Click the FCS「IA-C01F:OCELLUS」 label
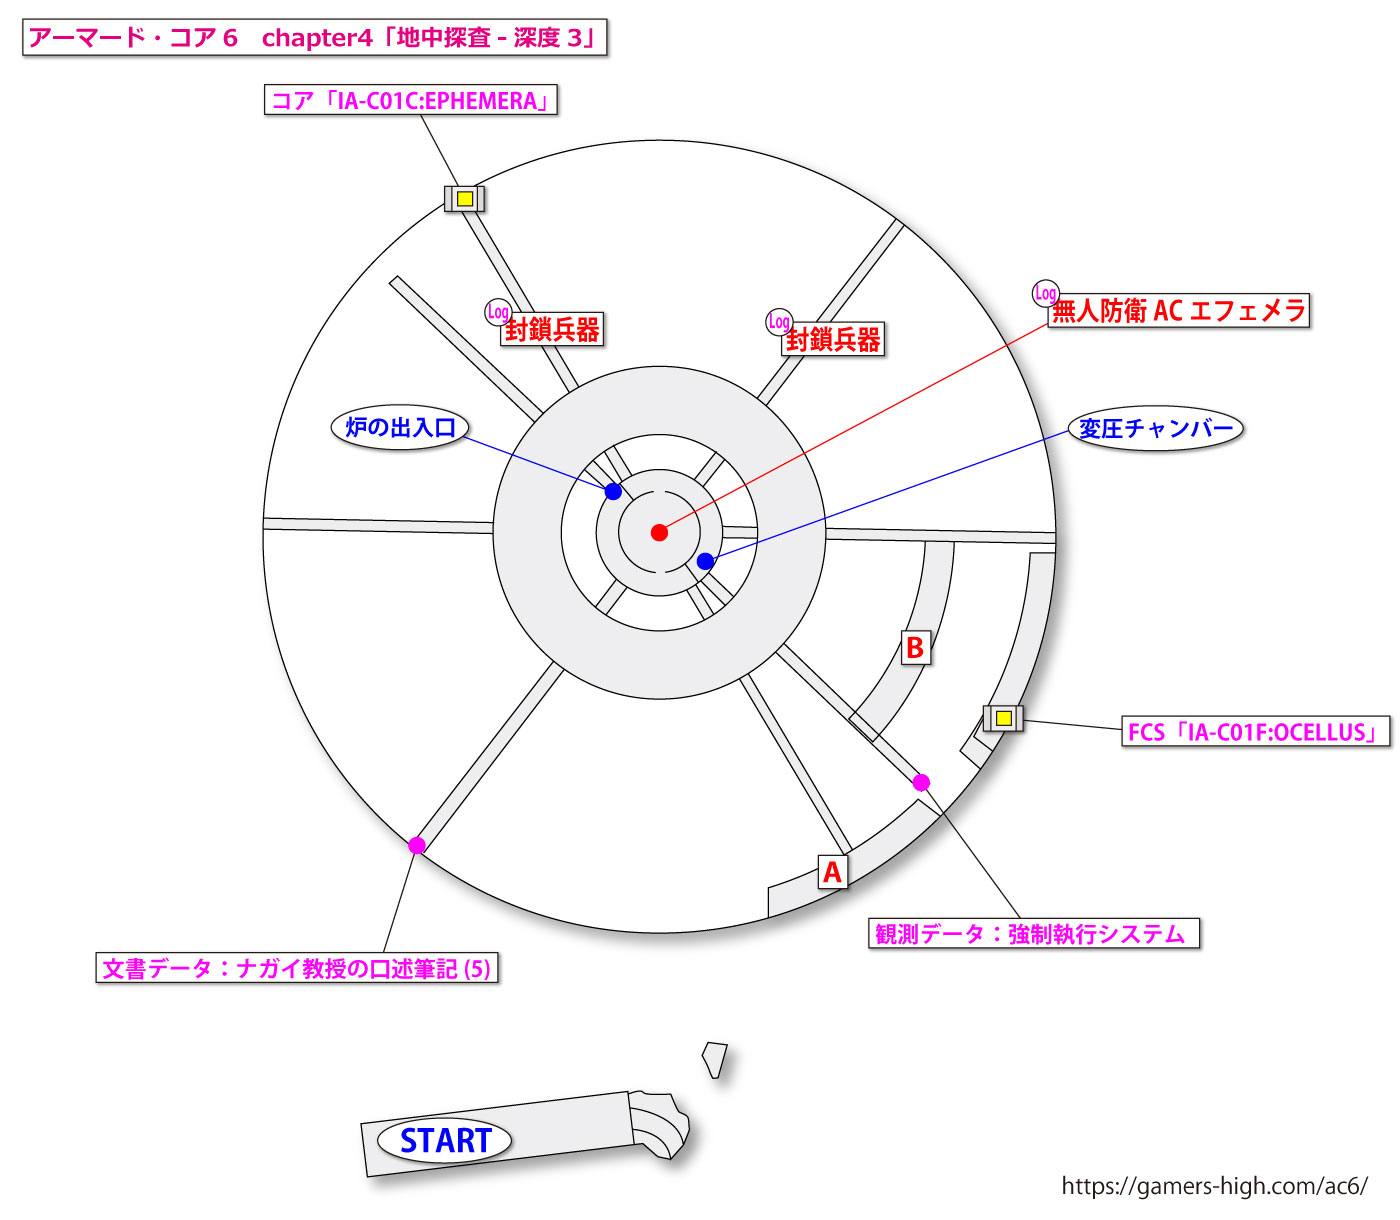The width and height of the screenshot is (1400, 1220). point(1256,732)
